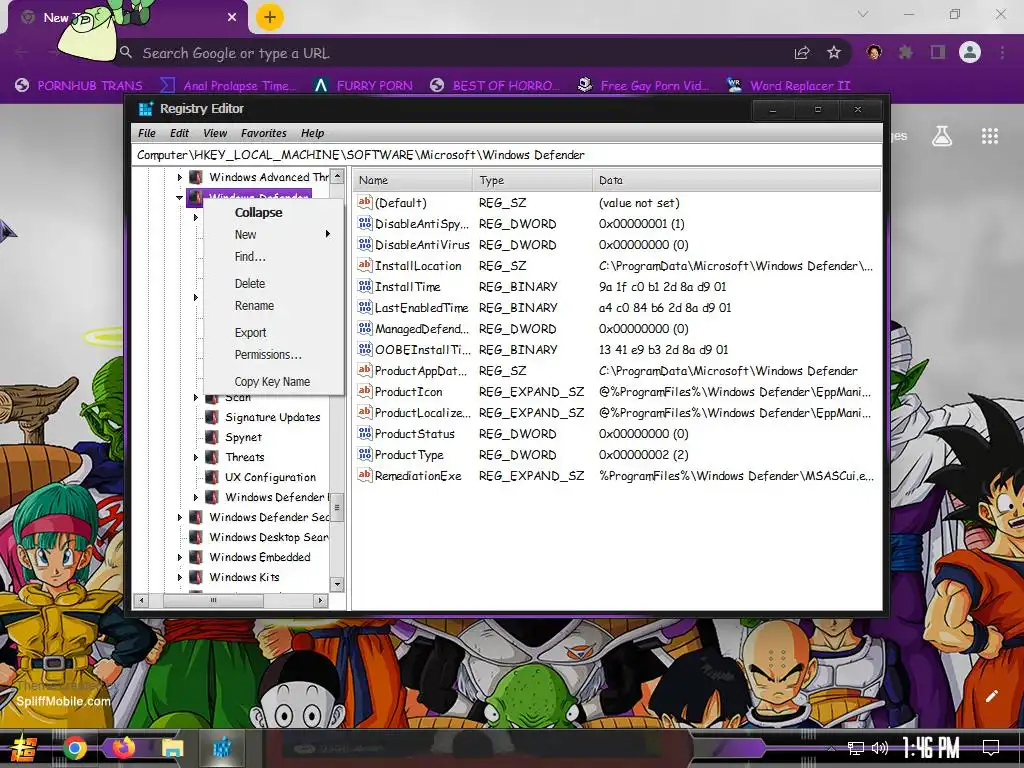
Task: Click the LastEnabledTime binary icon
Action: click(x=364, y=307)
